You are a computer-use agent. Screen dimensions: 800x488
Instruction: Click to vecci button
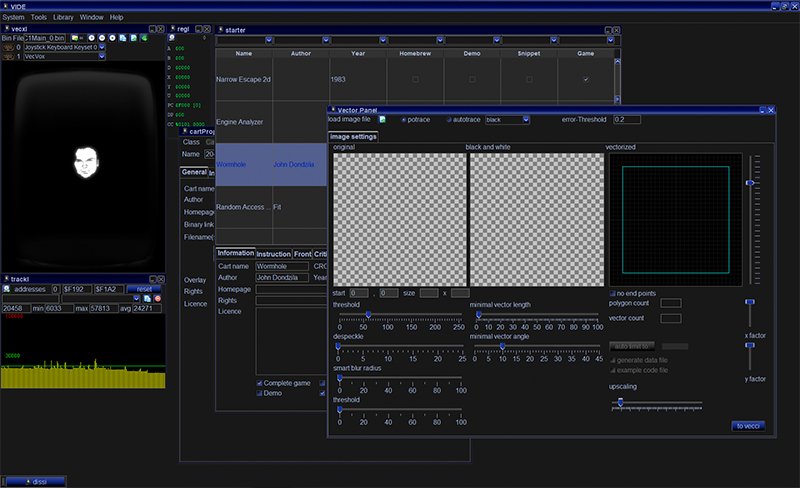[x=748, y=426]
